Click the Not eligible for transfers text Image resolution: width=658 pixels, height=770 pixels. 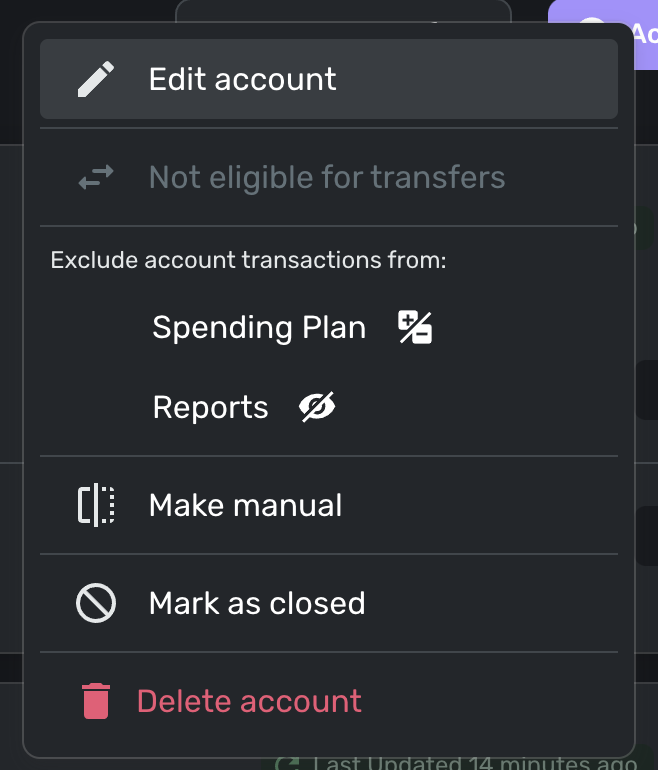pyautogui.click(x=326, y=178)
